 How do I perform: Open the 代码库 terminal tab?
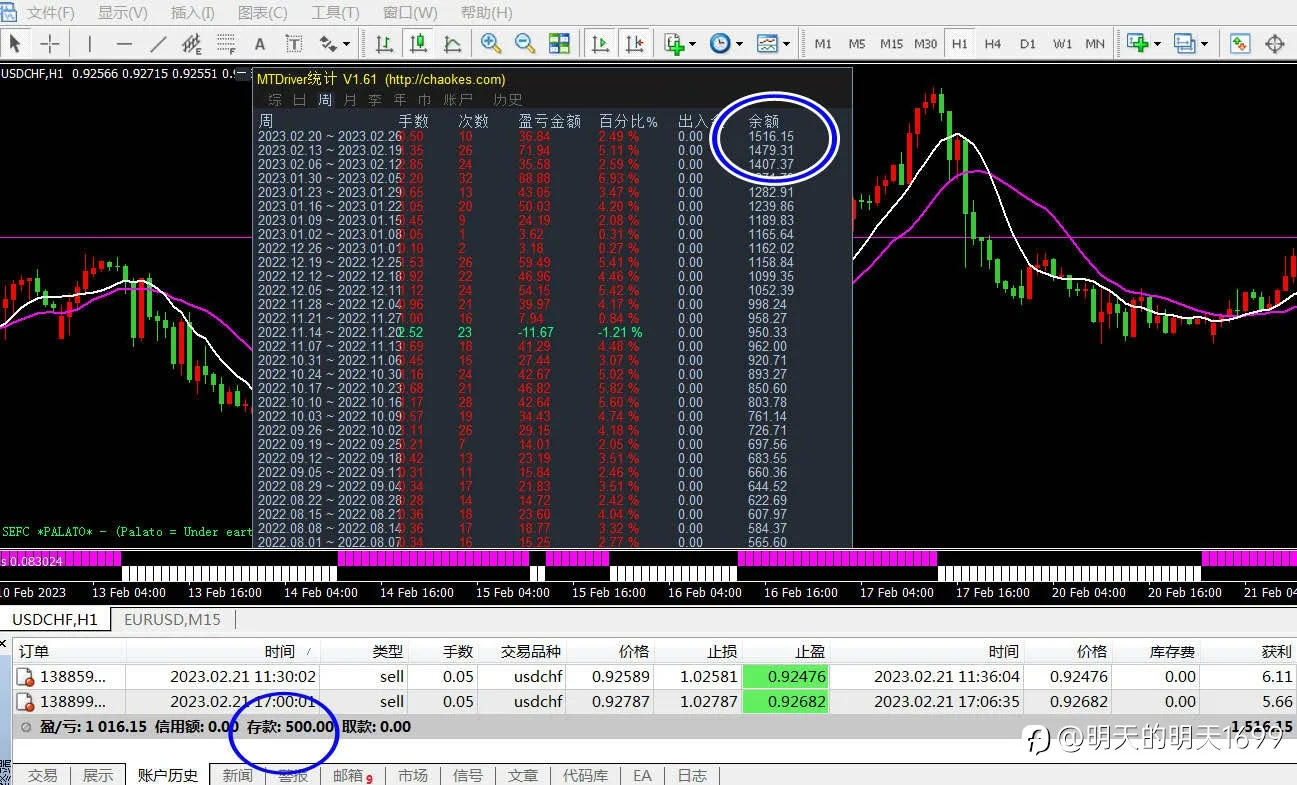(x=585, y=775)
